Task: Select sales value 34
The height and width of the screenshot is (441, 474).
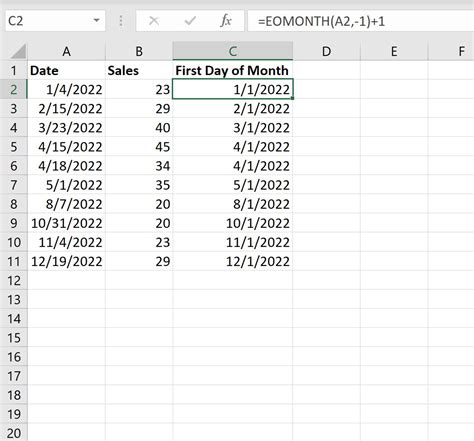Action: point(139,166)
